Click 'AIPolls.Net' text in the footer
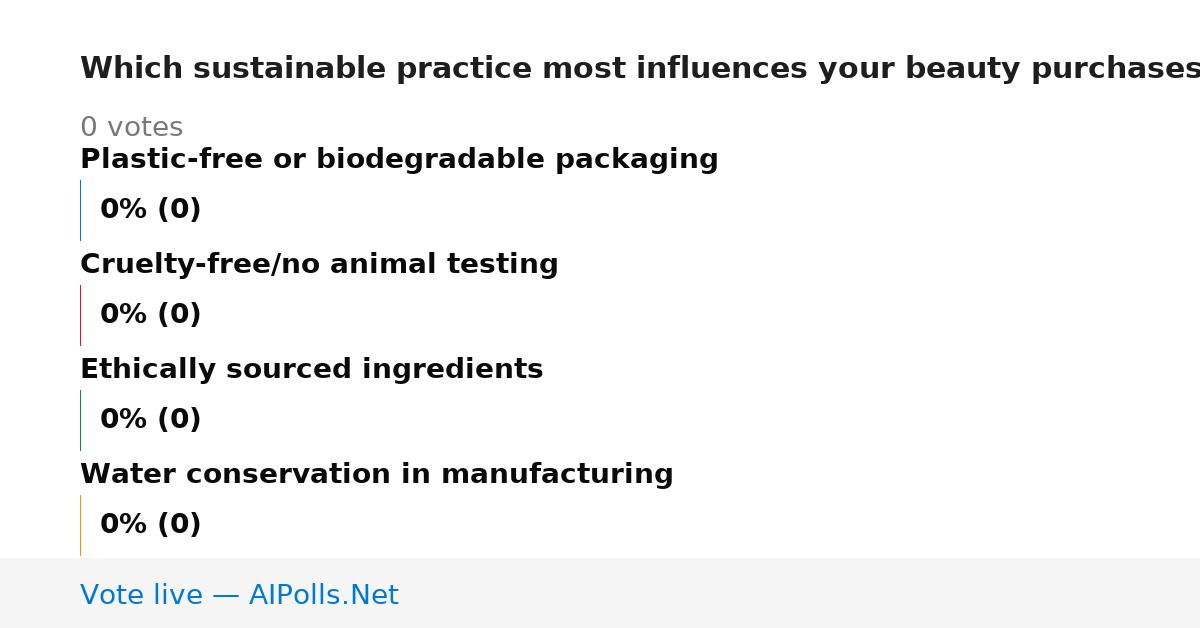The width and height of the screenshot is (1200, 628). 324,595
